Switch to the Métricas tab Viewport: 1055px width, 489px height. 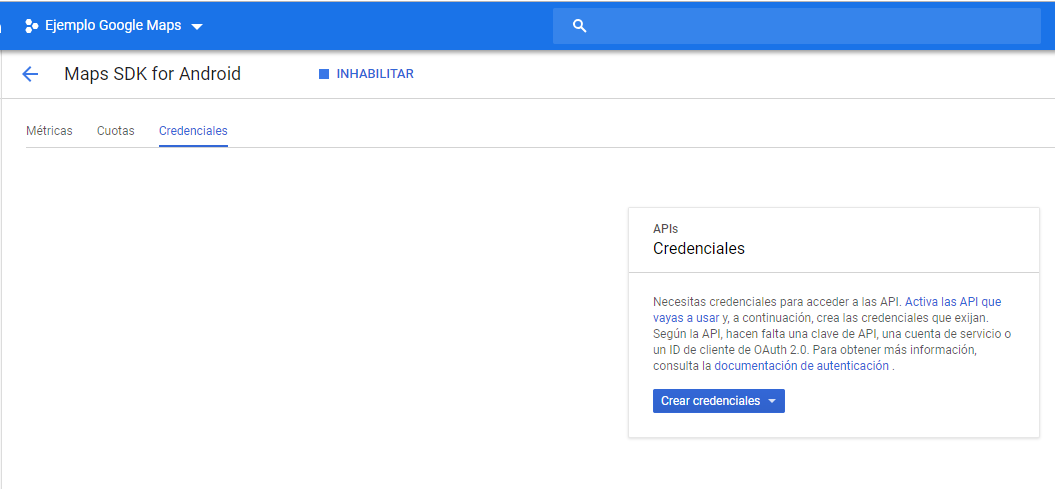pyautogui.click(x=49, y=131)
